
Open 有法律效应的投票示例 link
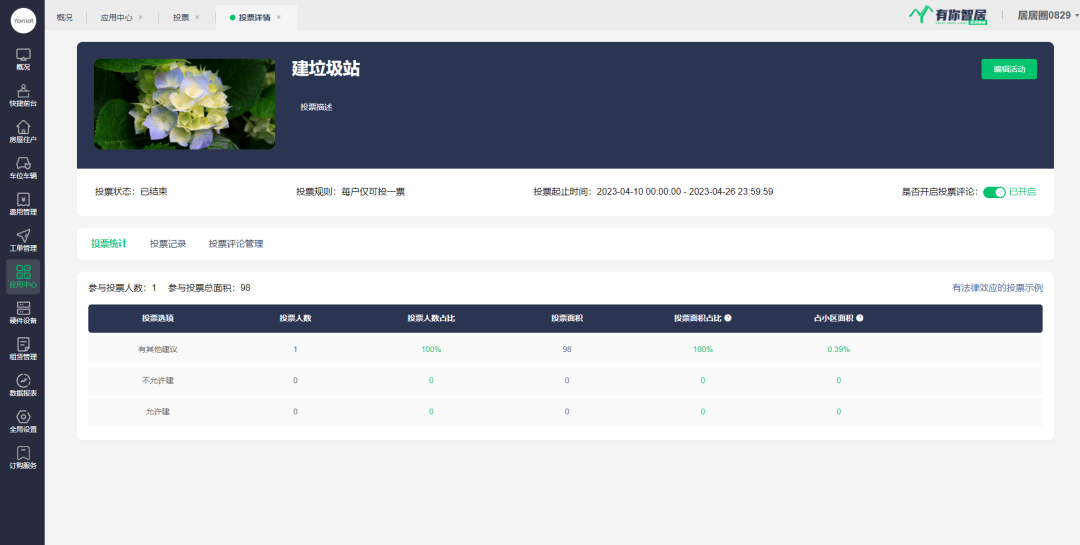click(996, 288)
